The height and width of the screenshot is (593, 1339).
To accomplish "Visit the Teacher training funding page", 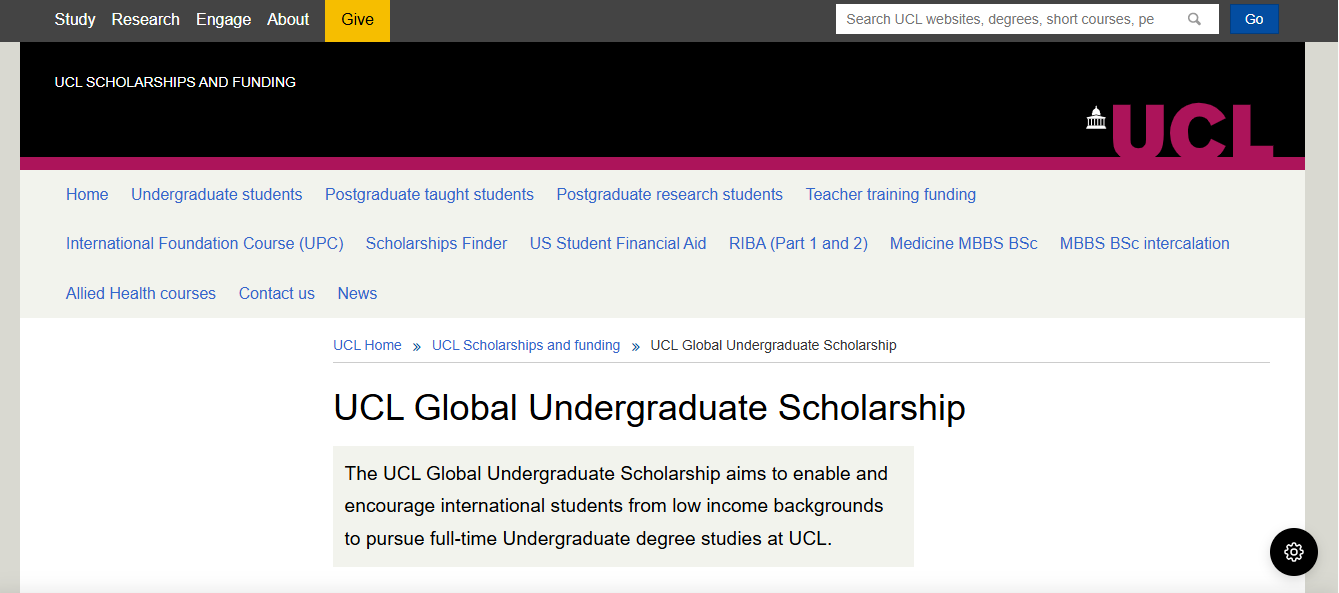I will tap(890, 194).
